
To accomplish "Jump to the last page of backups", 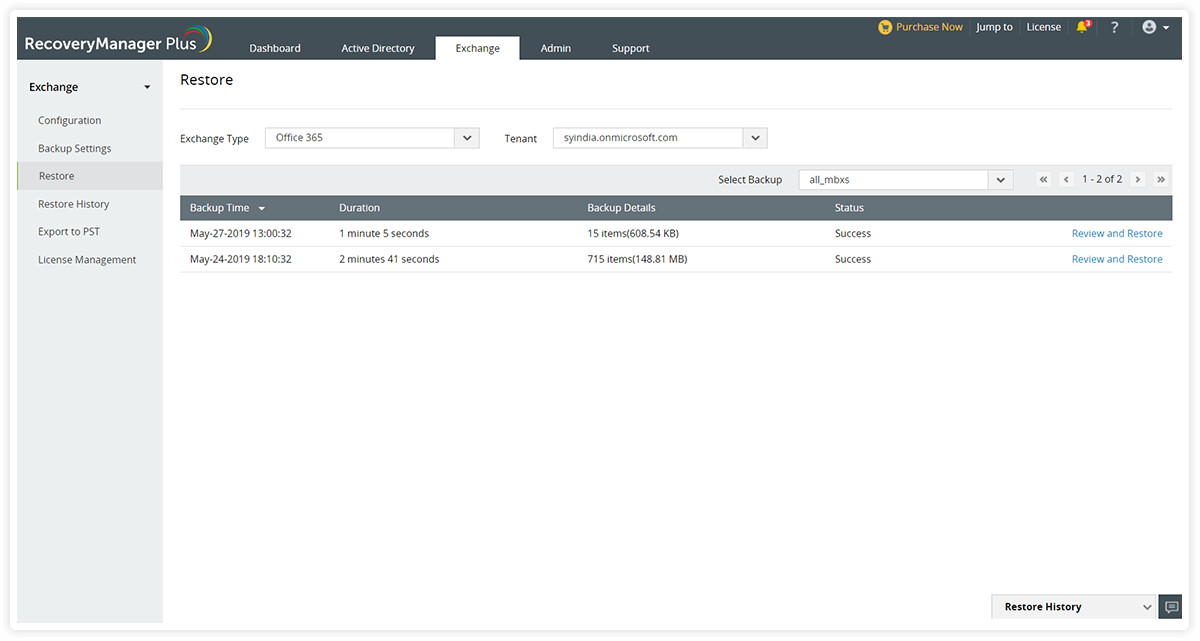I will pyautogui.click(x=1160, y=179).
